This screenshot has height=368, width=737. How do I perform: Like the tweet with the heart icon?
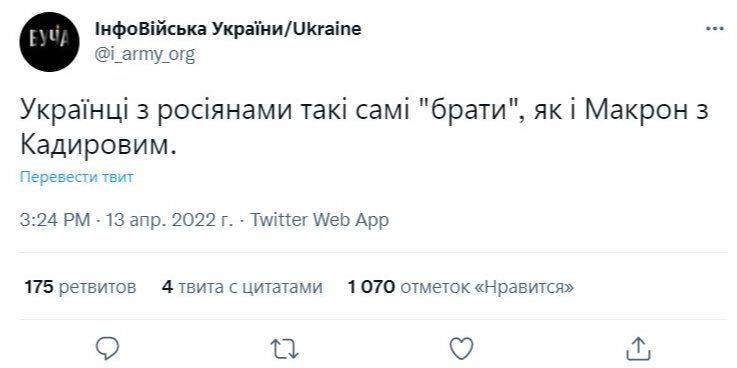462,349
